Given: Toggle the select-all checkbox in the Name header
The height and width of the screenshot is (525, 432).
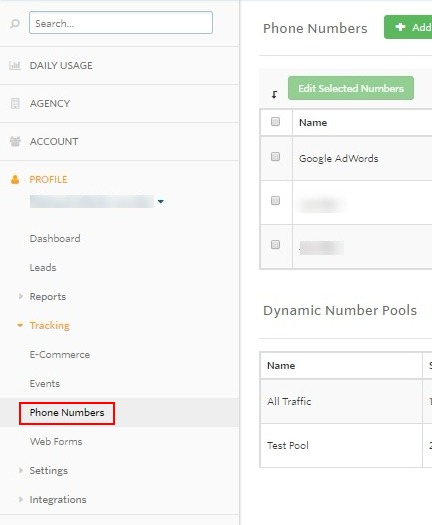Looking at the screenshot, I should click(275, 122).
